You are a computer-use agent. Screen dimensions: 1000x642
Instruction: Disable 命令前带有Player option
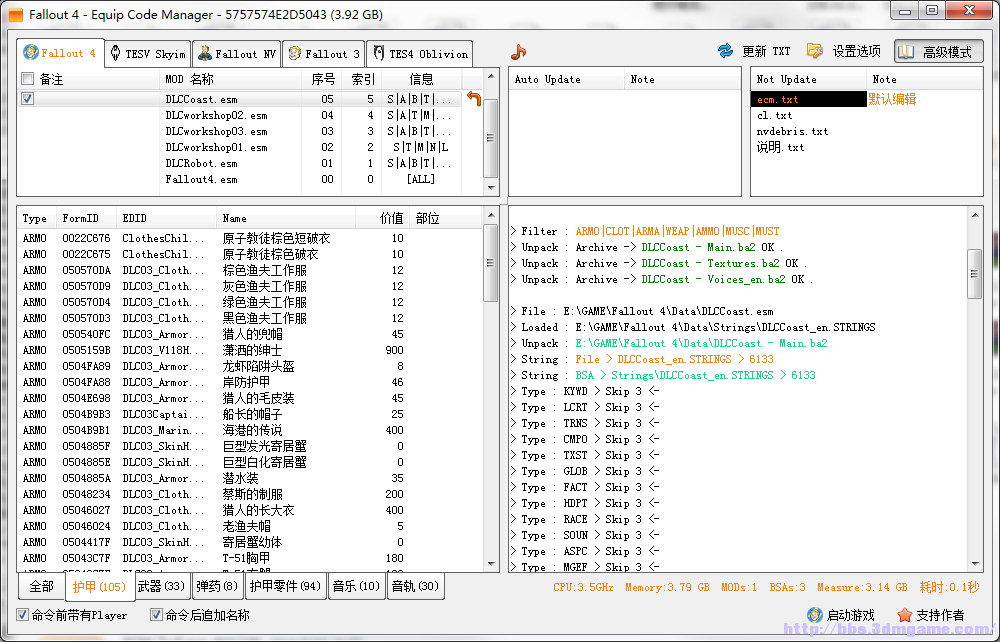pyautogui.click(x=23, y=615)
